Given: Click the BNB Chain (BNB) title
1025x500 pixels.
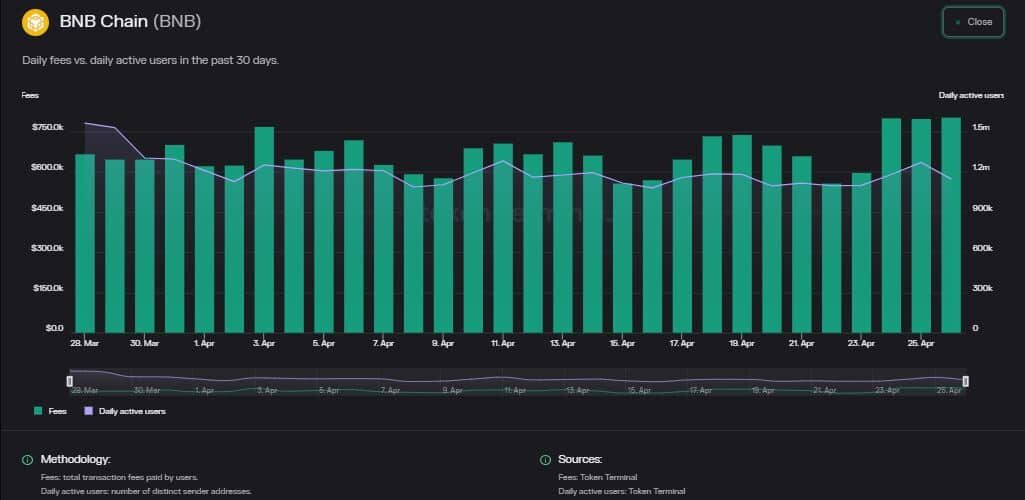Looking at the screenshot, I should coord(130,22).
